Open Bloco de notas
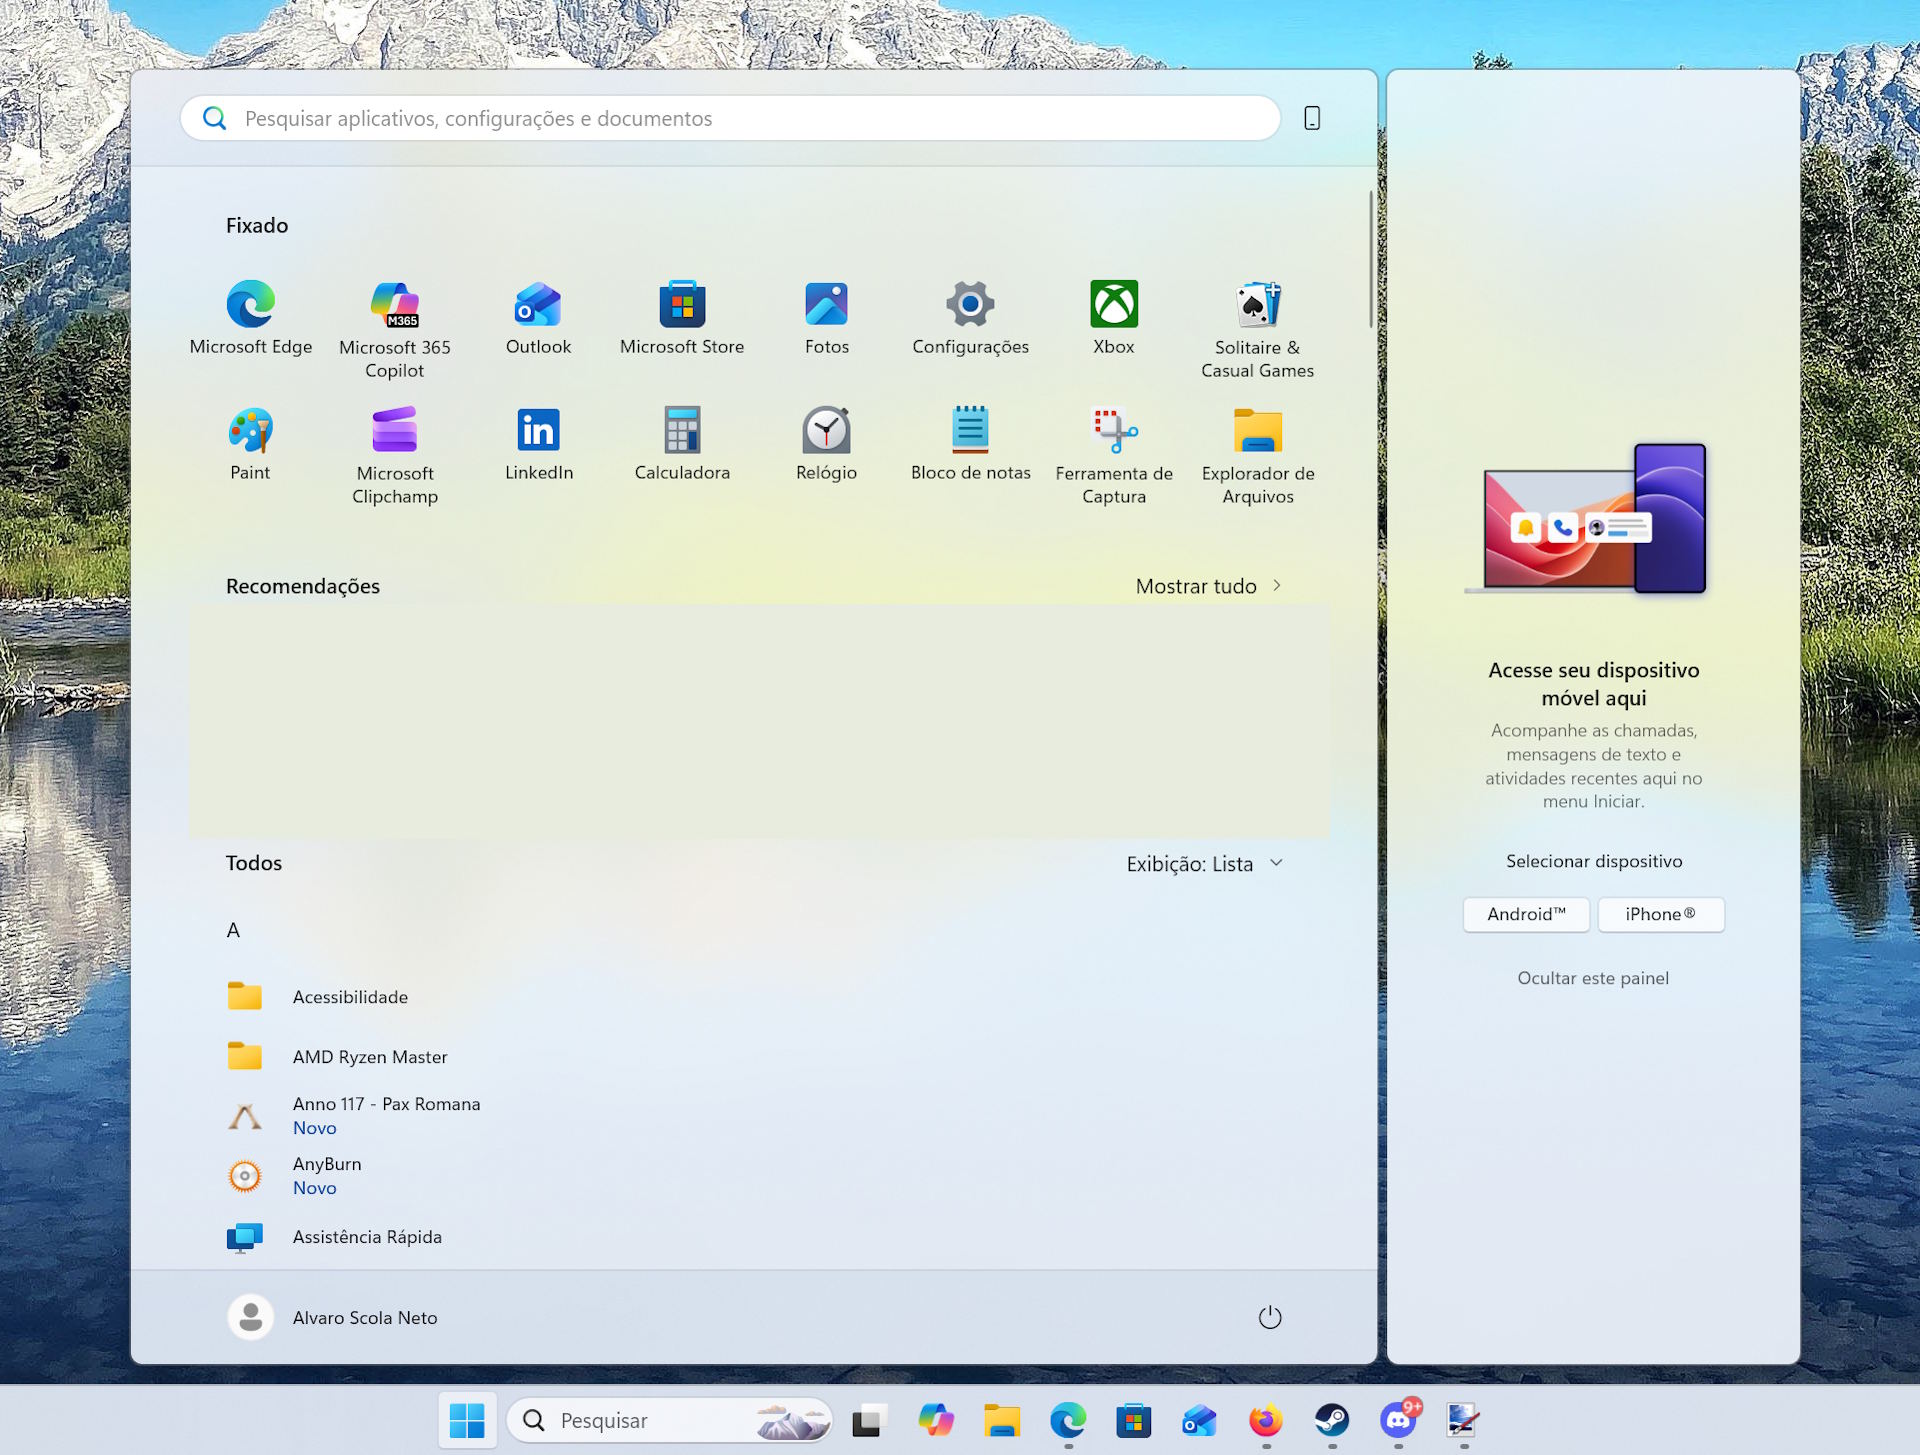Viewport: 1920px width, 1455px height. tap(970, 444)
